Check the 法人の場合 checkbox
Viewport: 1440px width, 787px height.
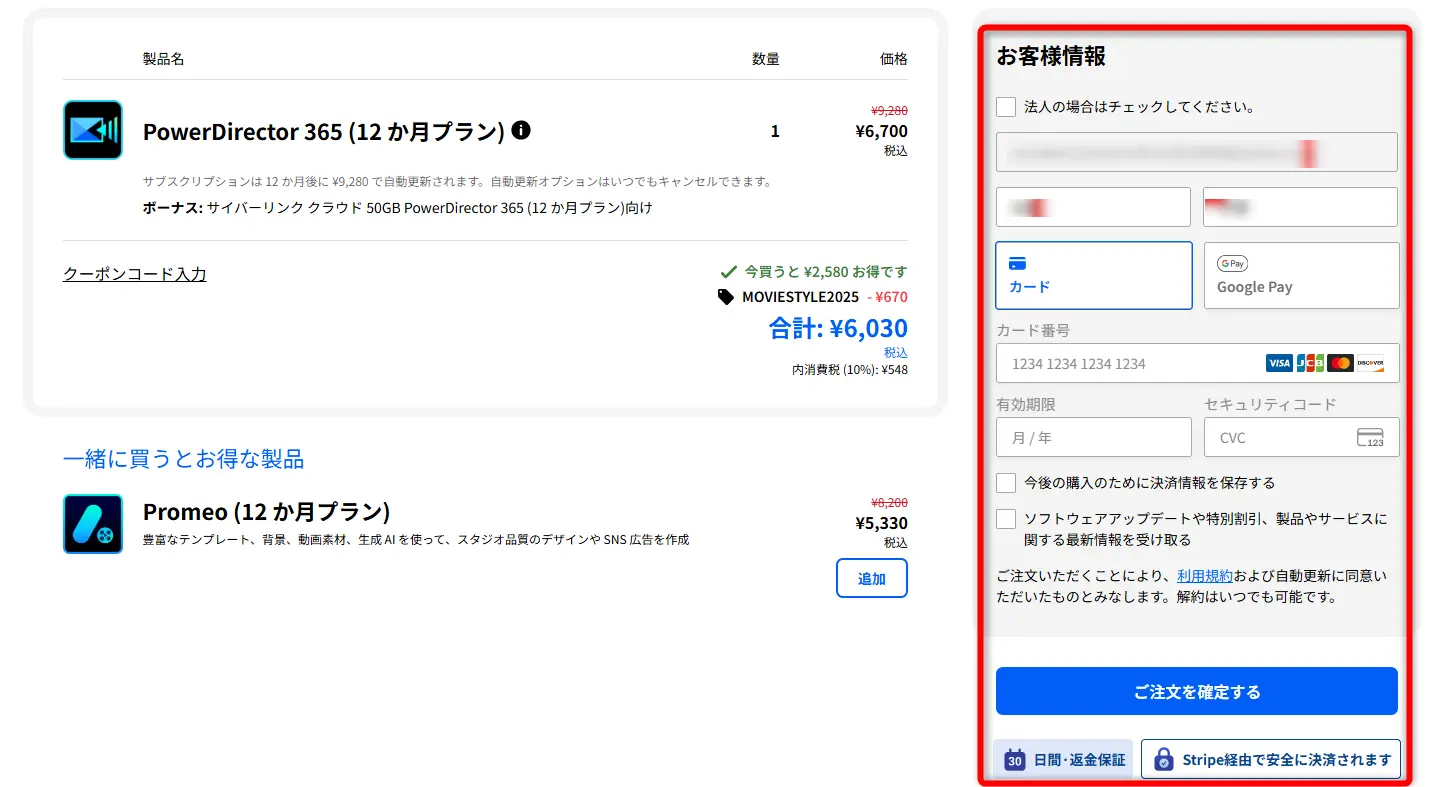pos(1005,106)
